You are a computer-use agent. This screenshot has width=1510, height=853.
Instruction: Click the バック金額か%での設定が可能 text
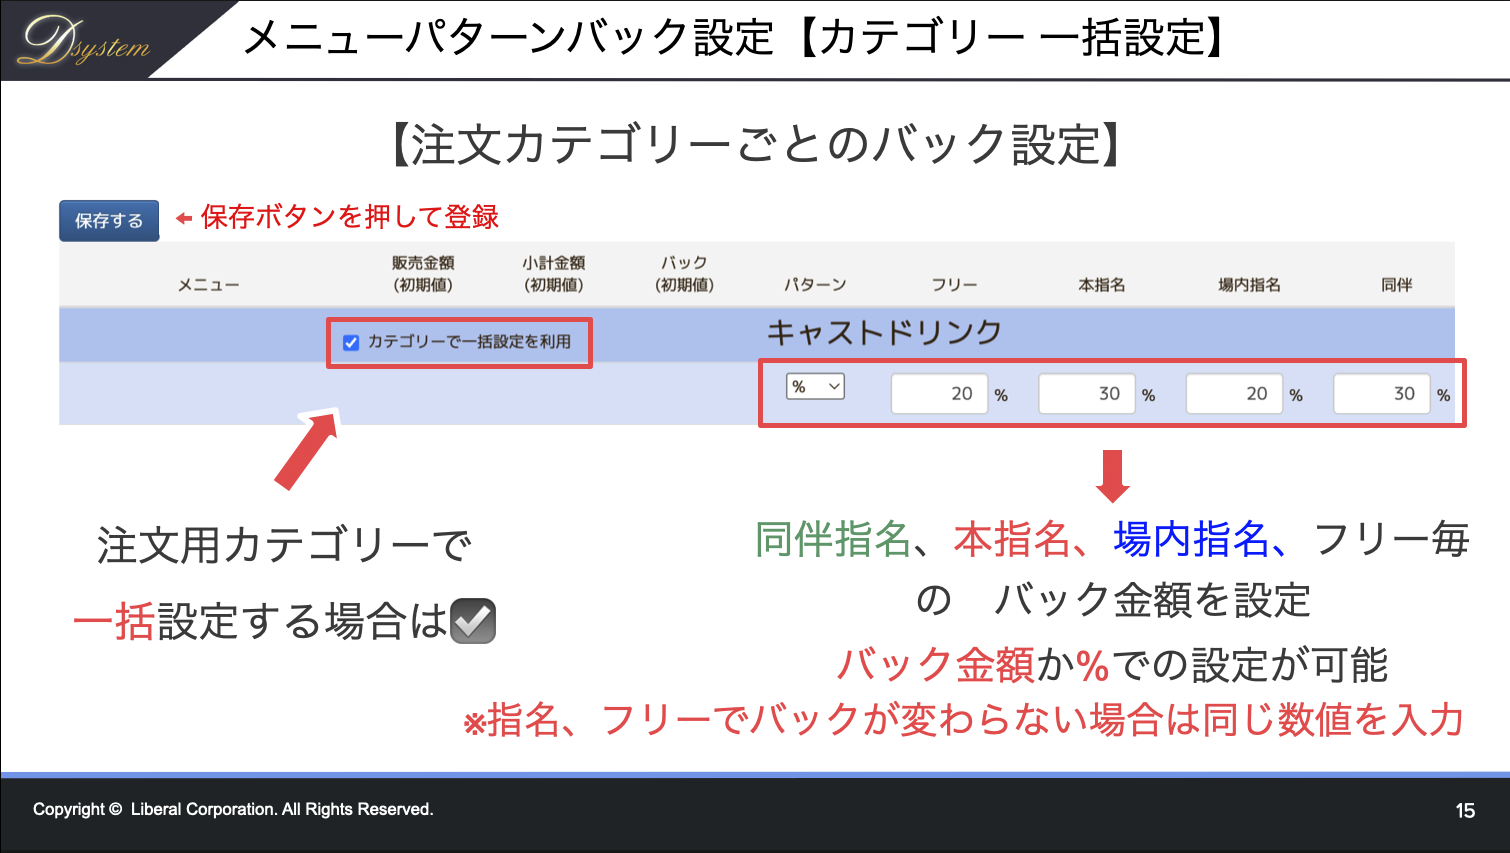pyautogui.click(x=1112, y=665)
